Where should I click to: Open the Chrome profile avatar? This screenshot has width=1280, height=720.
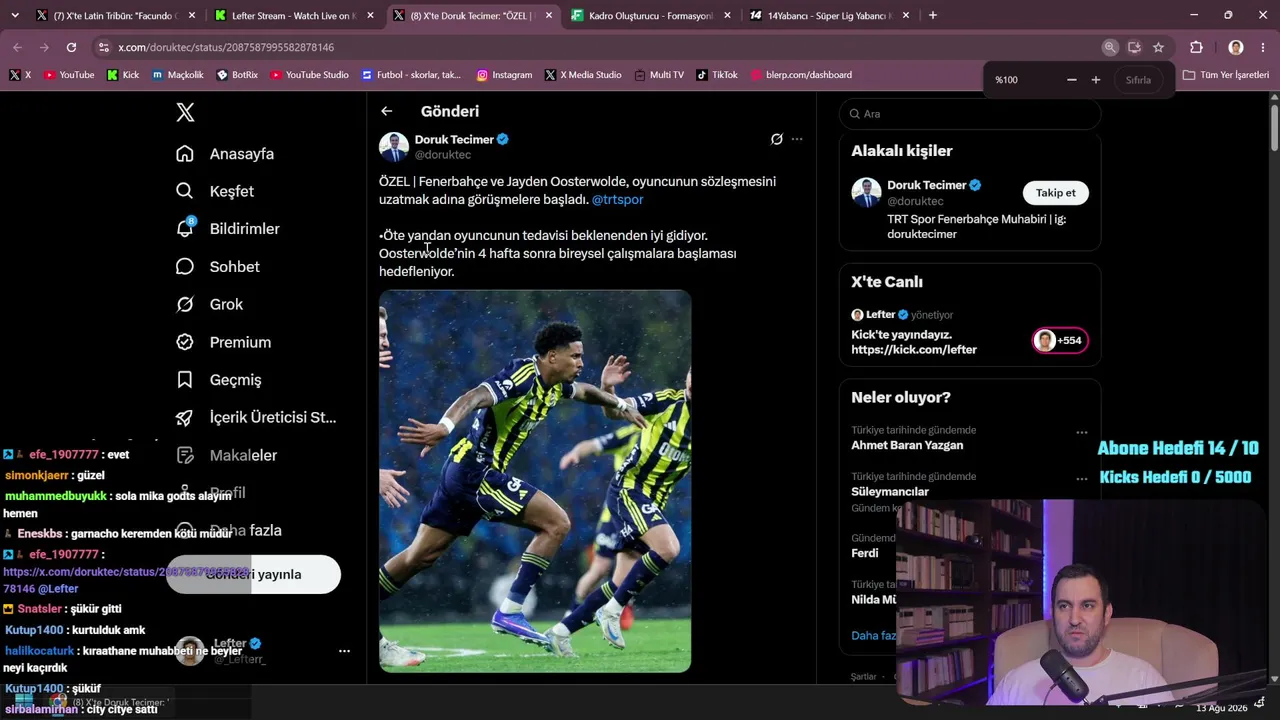1236,47
